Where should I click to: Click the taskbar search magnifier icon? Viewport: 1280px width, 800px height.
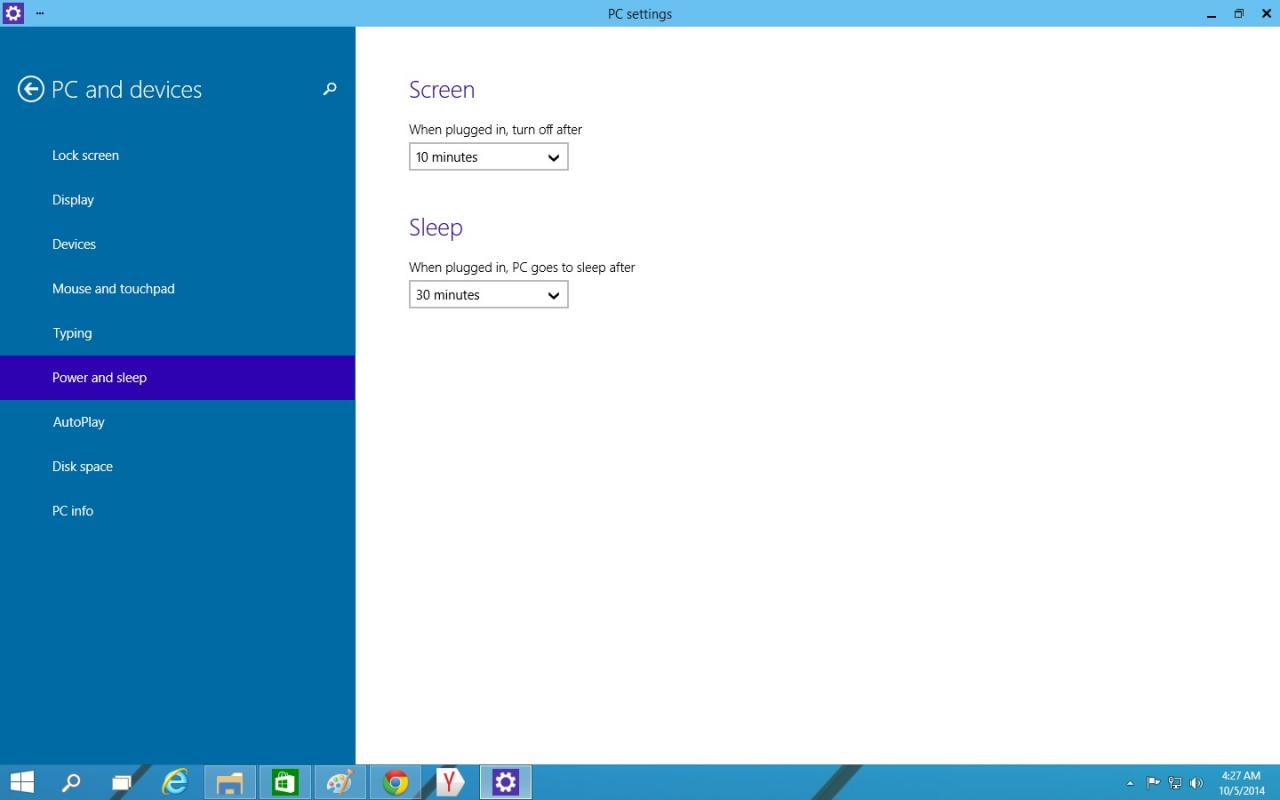71,782
